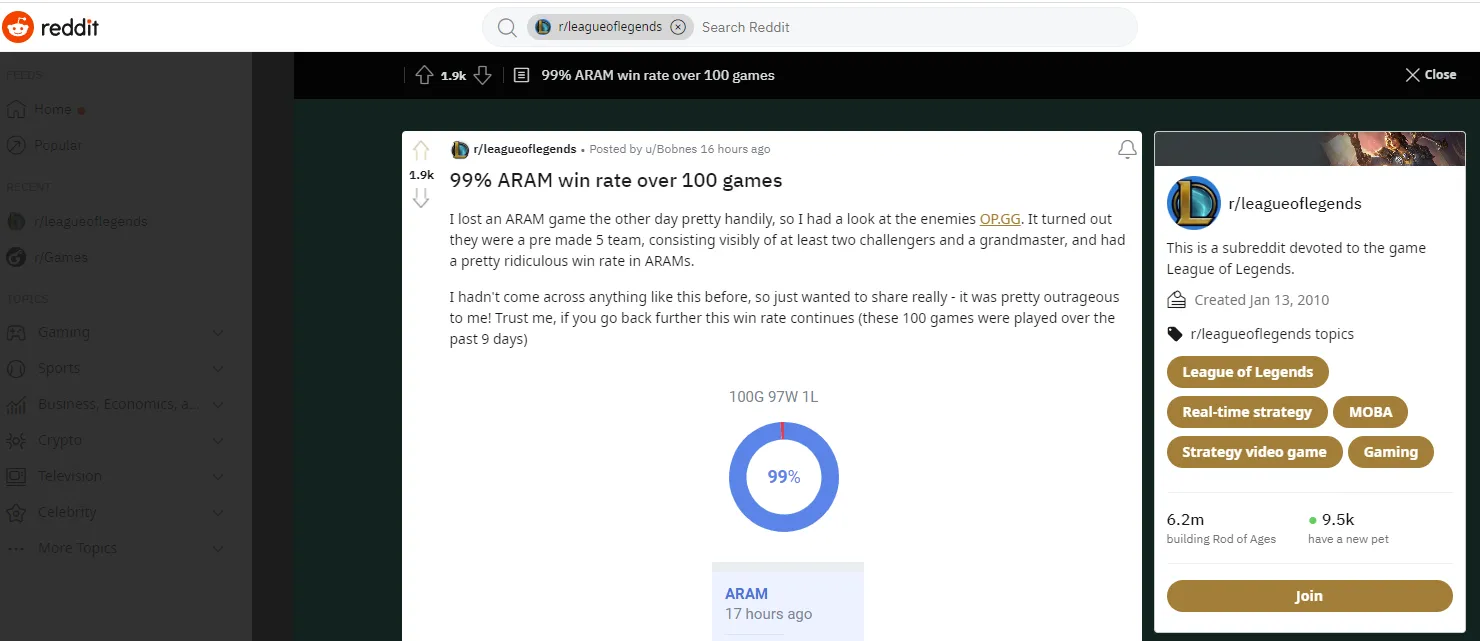Remove the r/leagueoflegends search filter chip
The width and height of the screenshot is (1480, 641).
coord(677,27)
